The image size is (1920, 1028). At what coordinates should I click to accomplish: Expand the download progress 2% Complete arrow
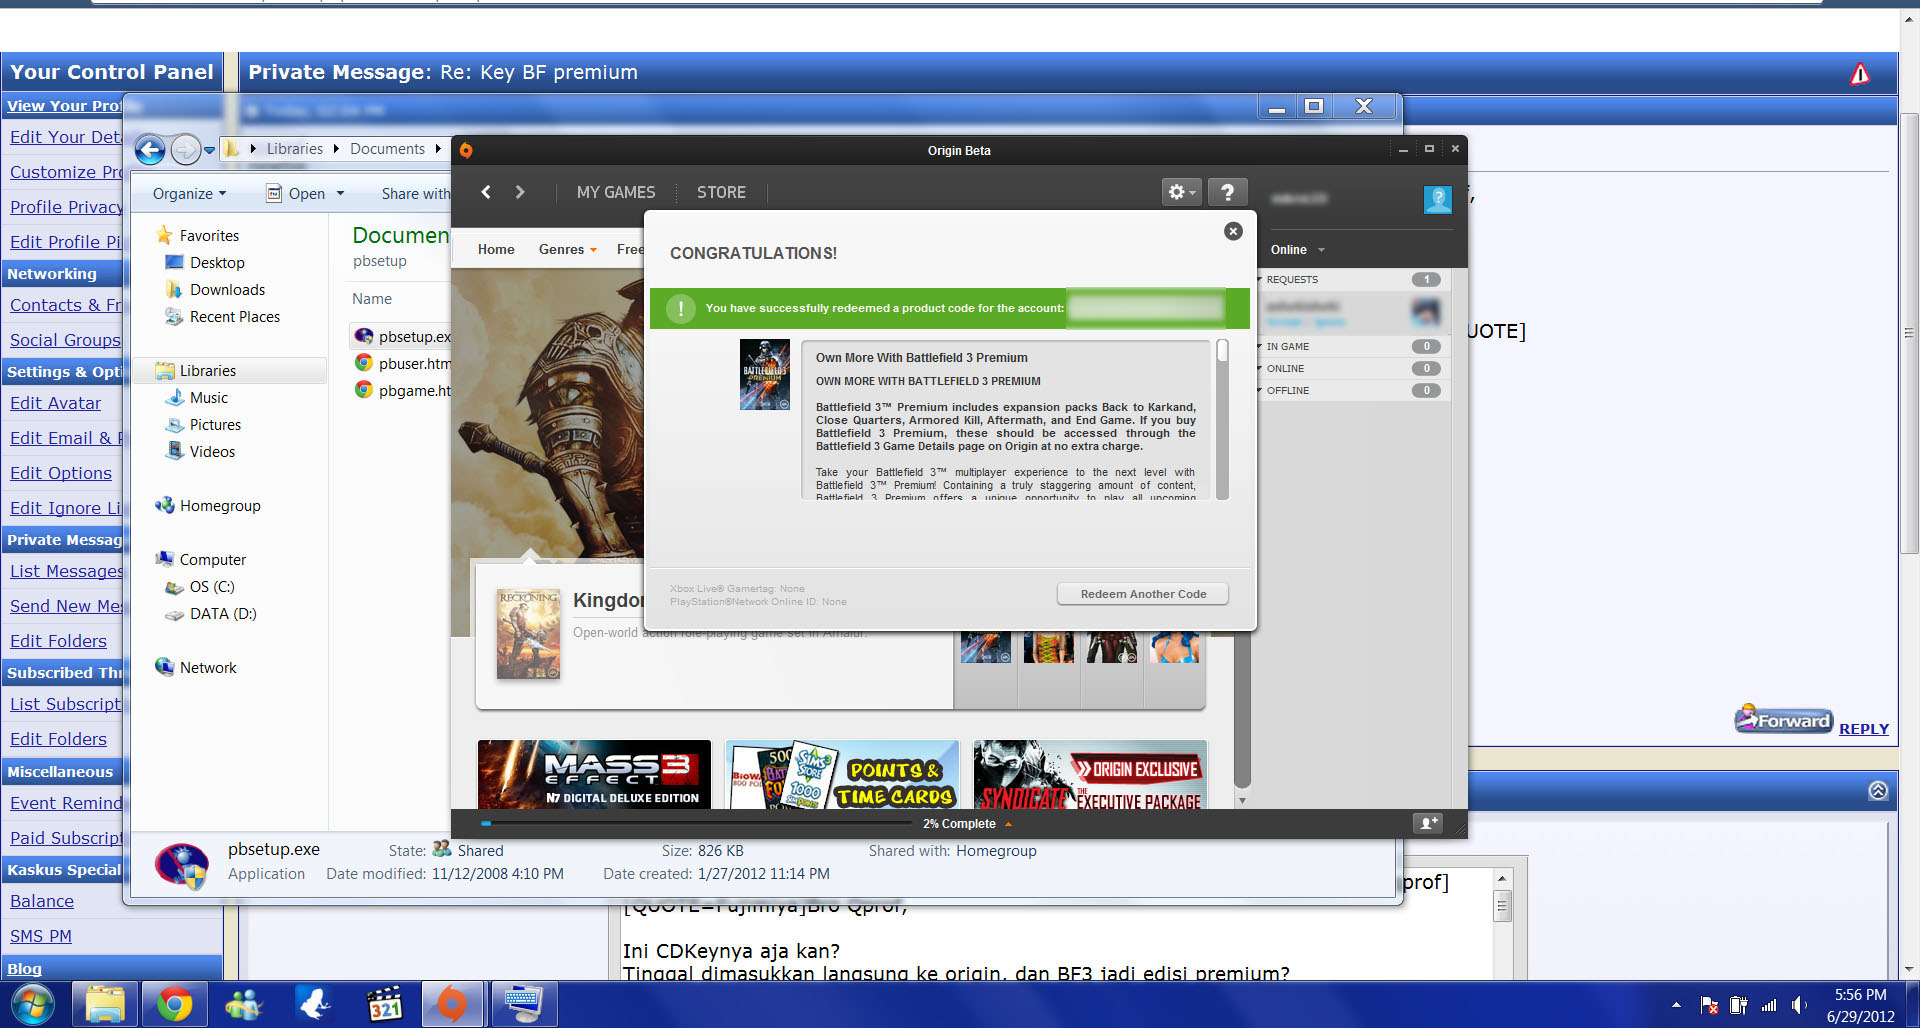click(1008, 824)
